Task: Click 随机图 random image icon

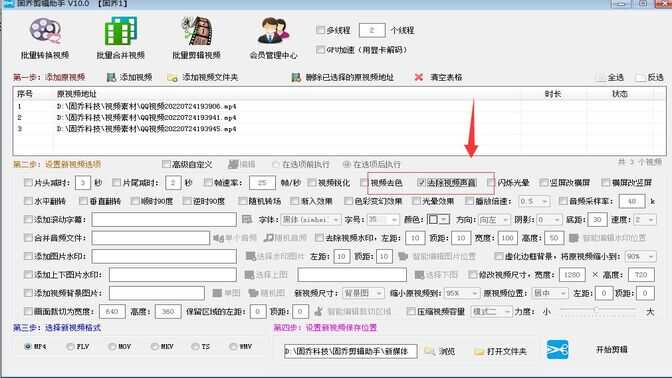Action: coord(253,293)
